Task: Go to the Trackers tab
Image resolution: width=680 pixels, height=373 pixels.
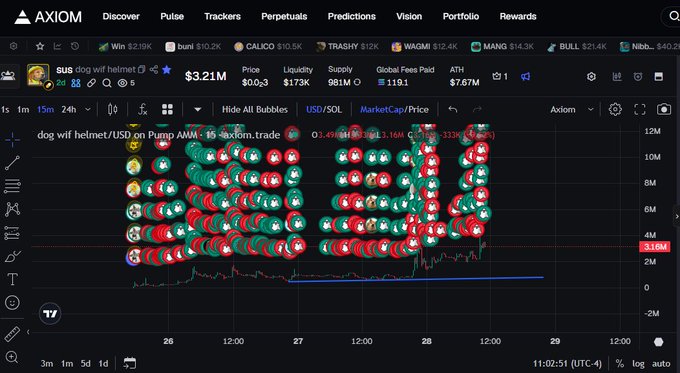Action: [x=222, y=16]
